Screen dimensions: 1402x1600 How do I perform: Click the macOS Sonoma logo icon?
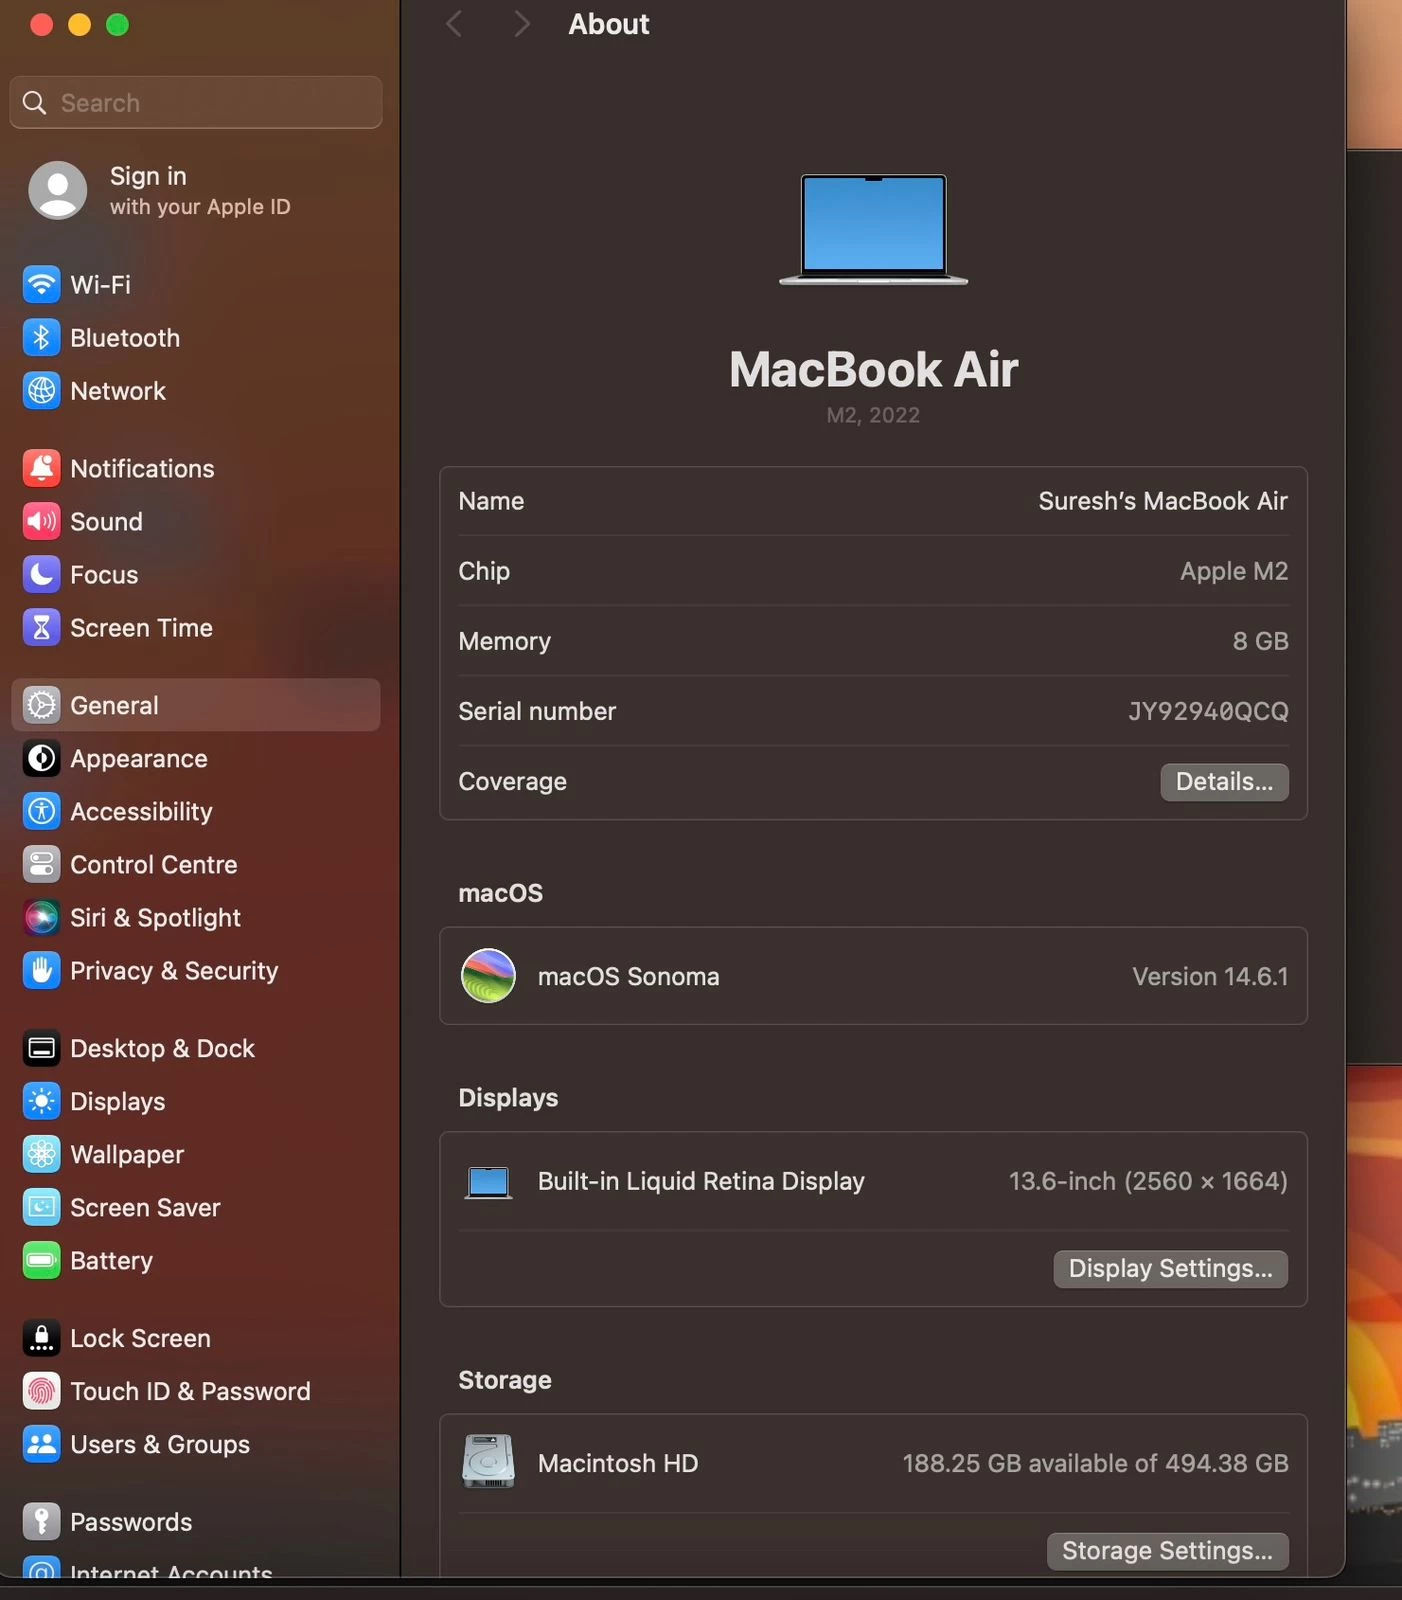(488, 976)
